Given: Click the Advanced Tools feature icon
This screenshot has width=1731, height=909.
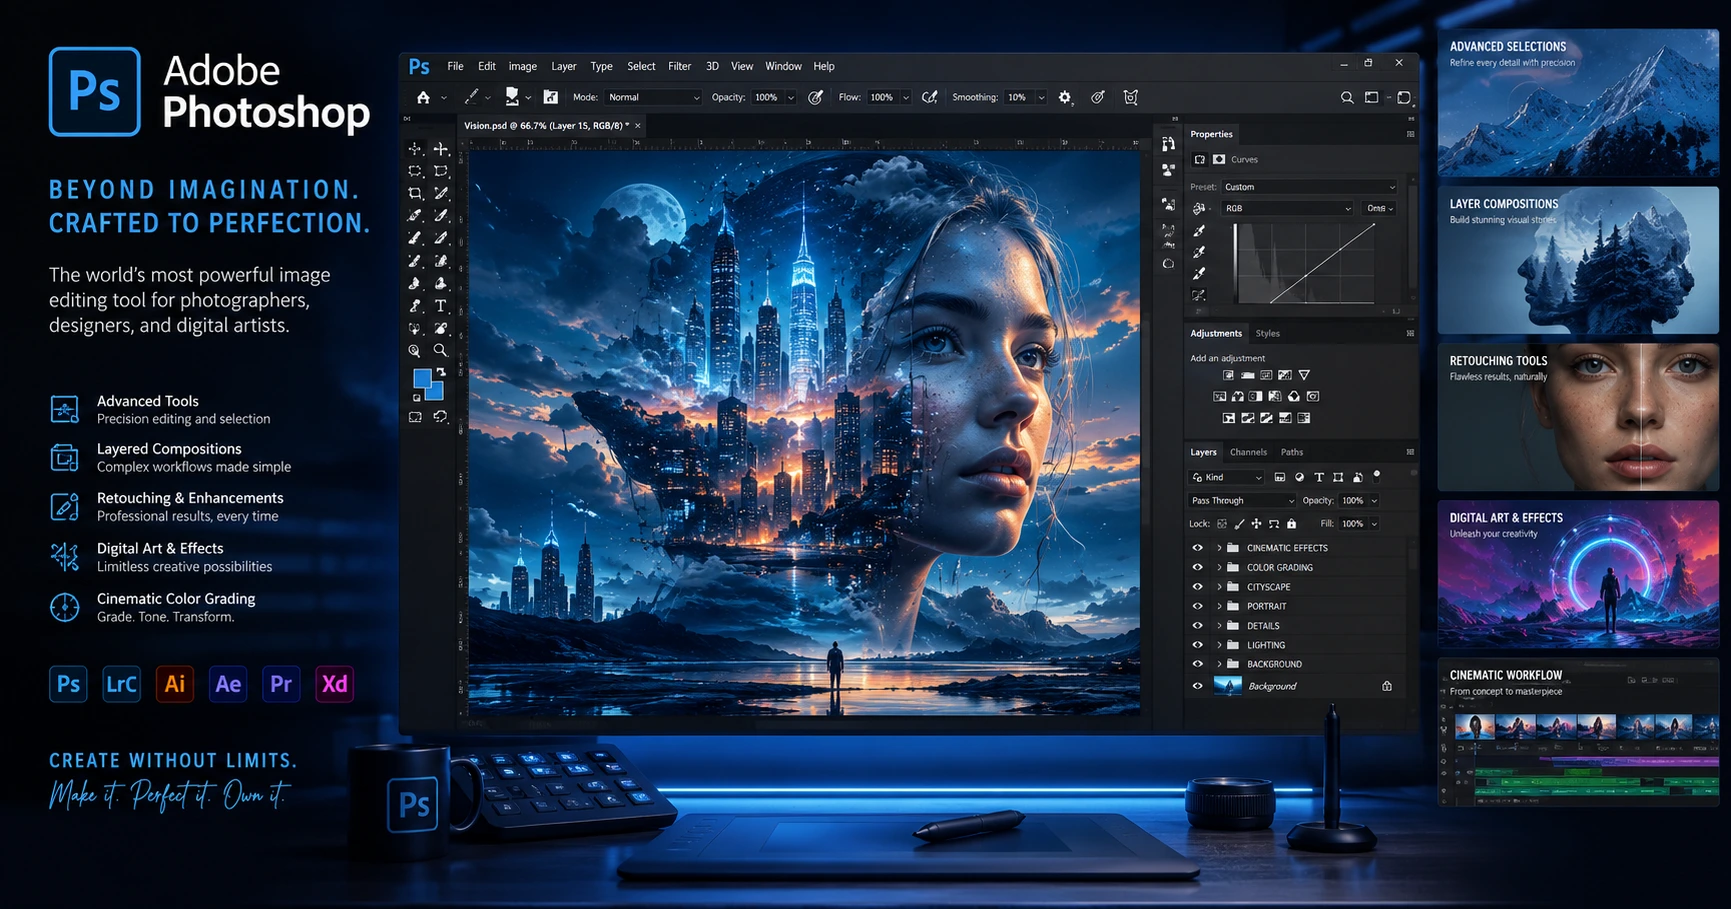Looking at the screenshot, I should click(65, 409).
